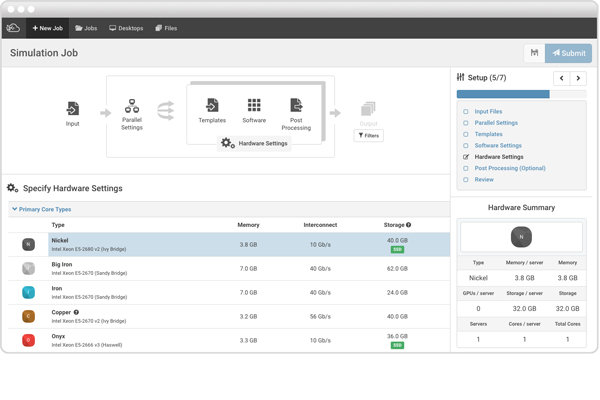The image size is (600, 400).
Task: Open the Desktops menu item
Action: pyautogui.click(x=126, y=28)
